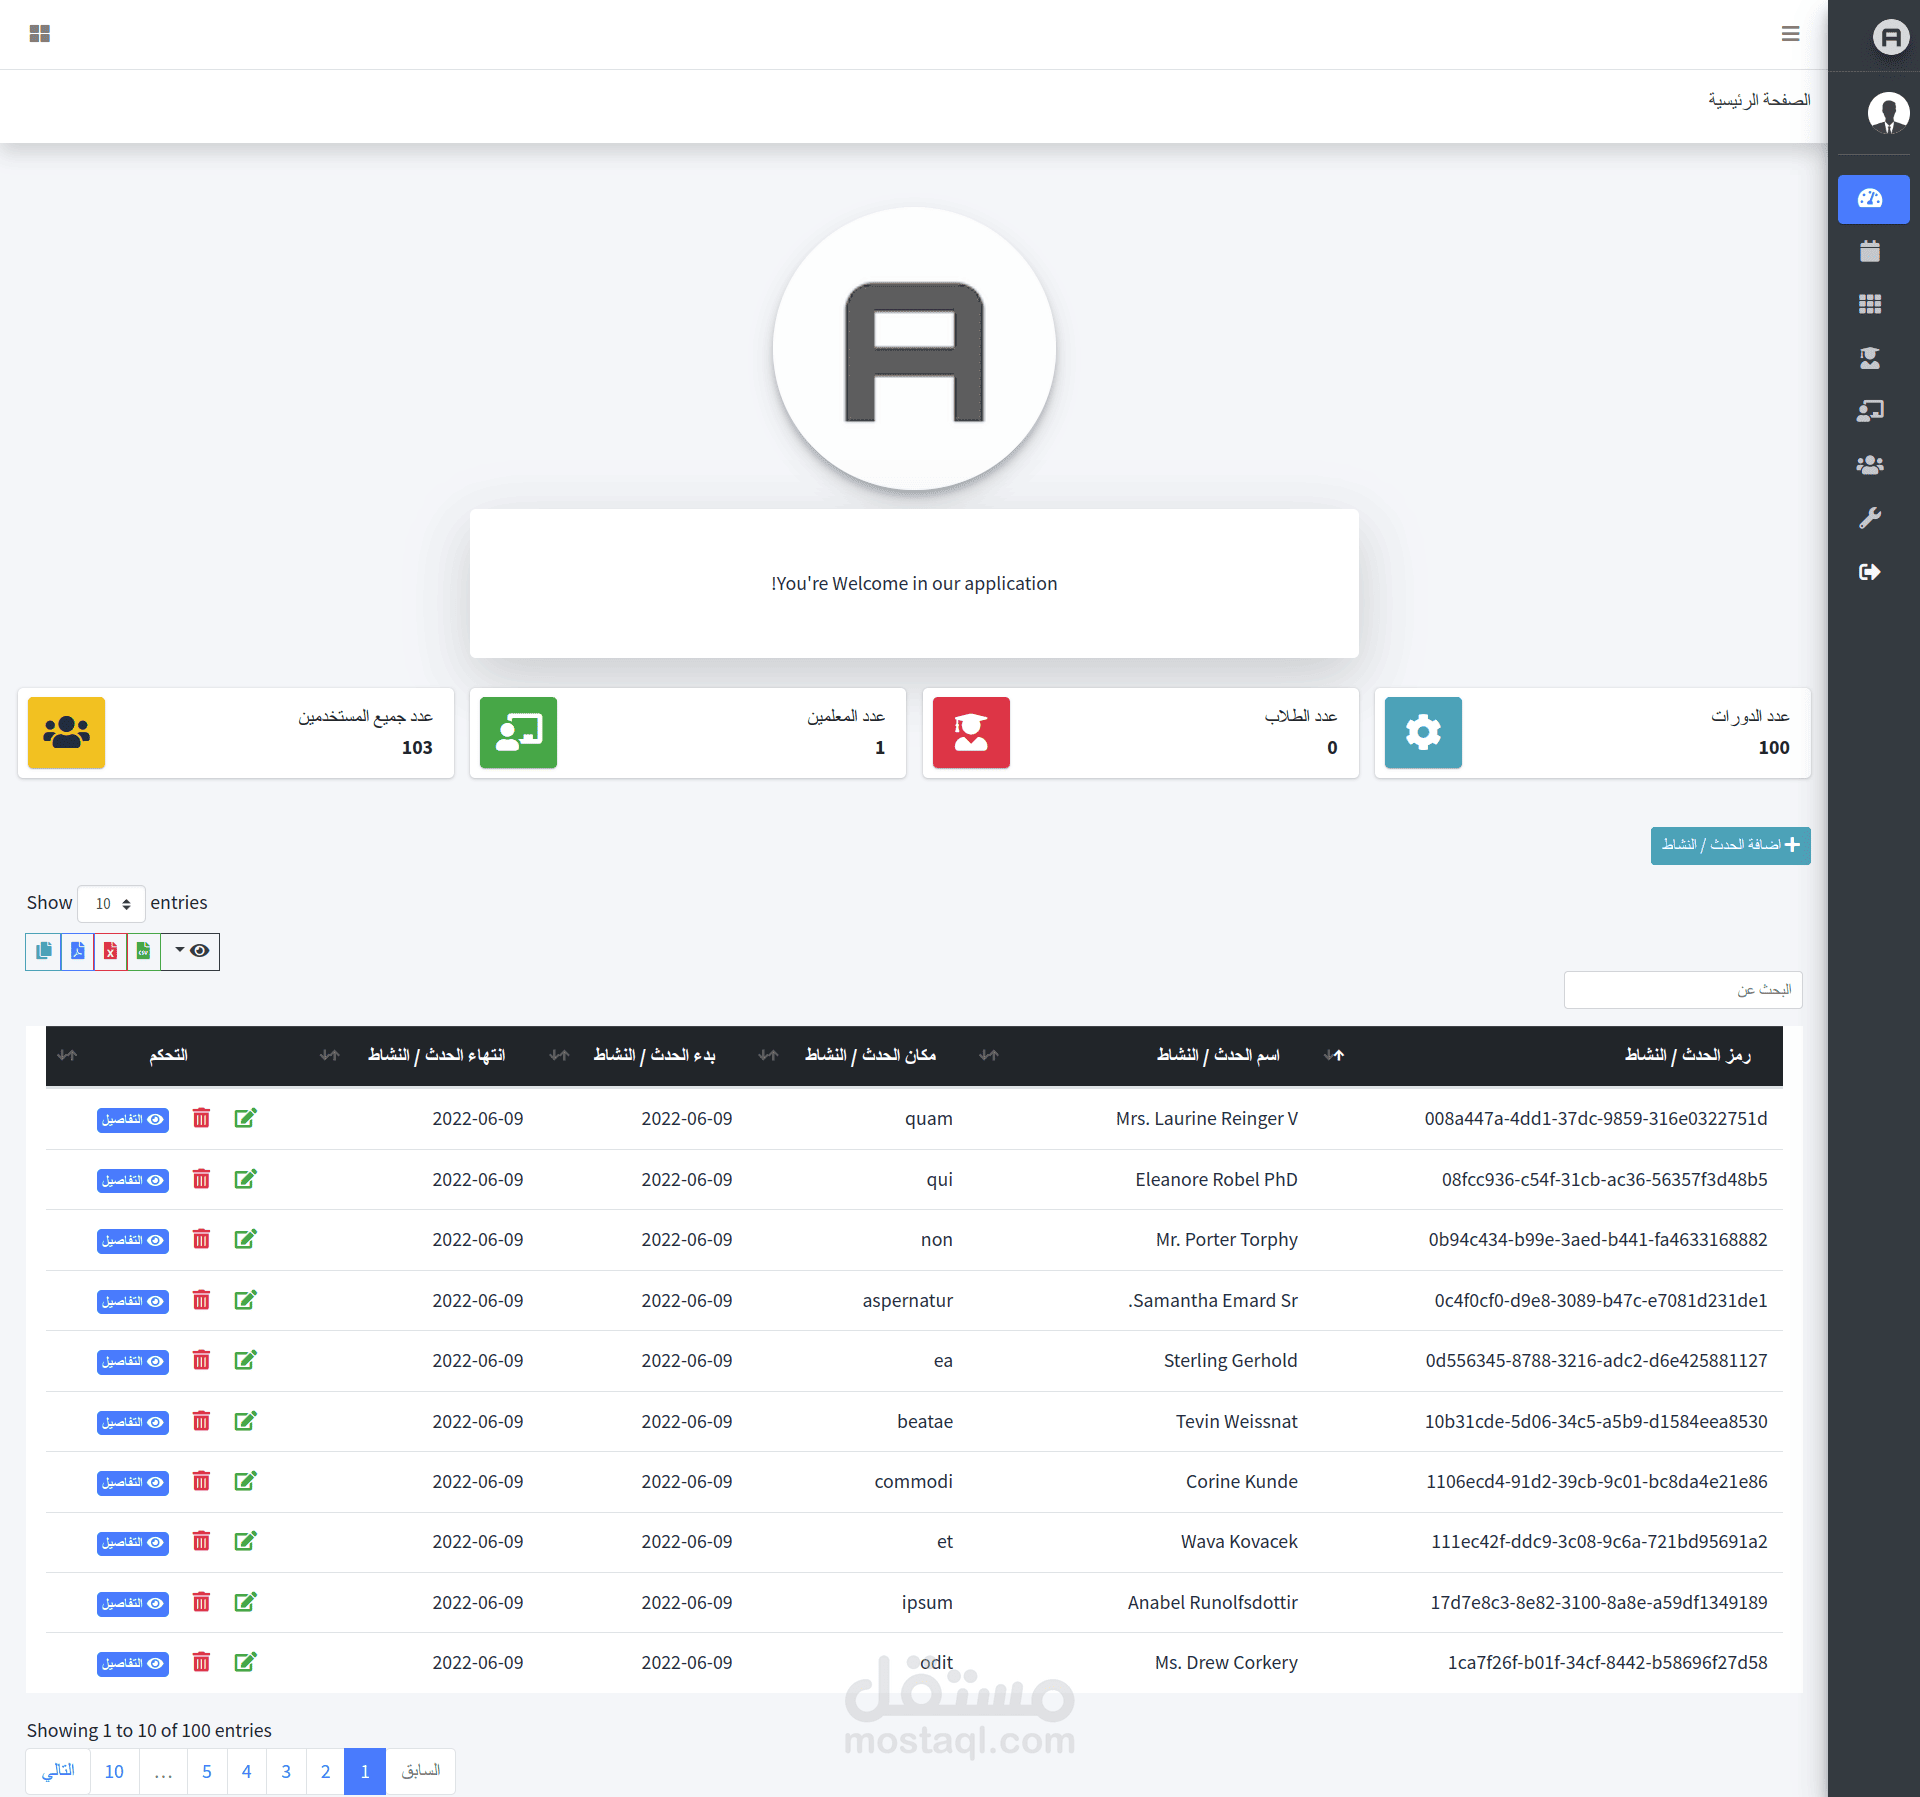View details for Sterling Gerhold row
This screenshot has height=1797, width=1920.
133,1362
